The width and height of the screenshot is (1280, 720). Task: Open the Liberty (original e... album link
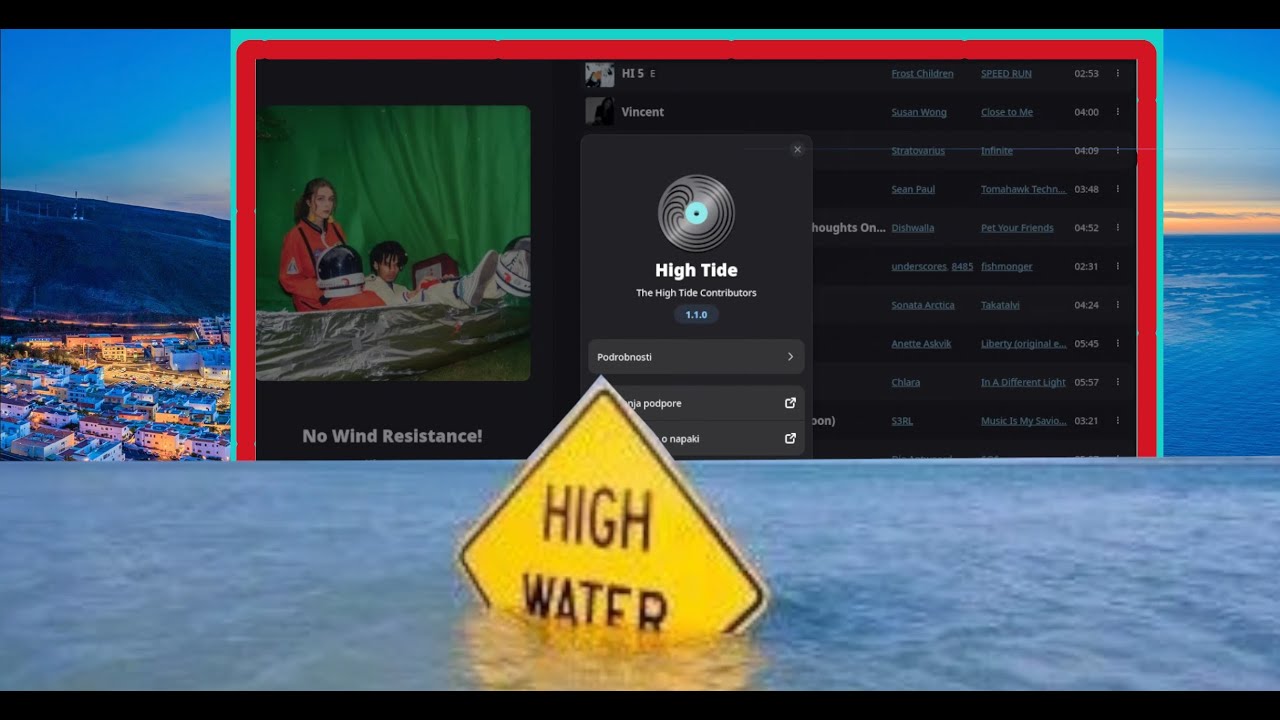[1023, 344]
